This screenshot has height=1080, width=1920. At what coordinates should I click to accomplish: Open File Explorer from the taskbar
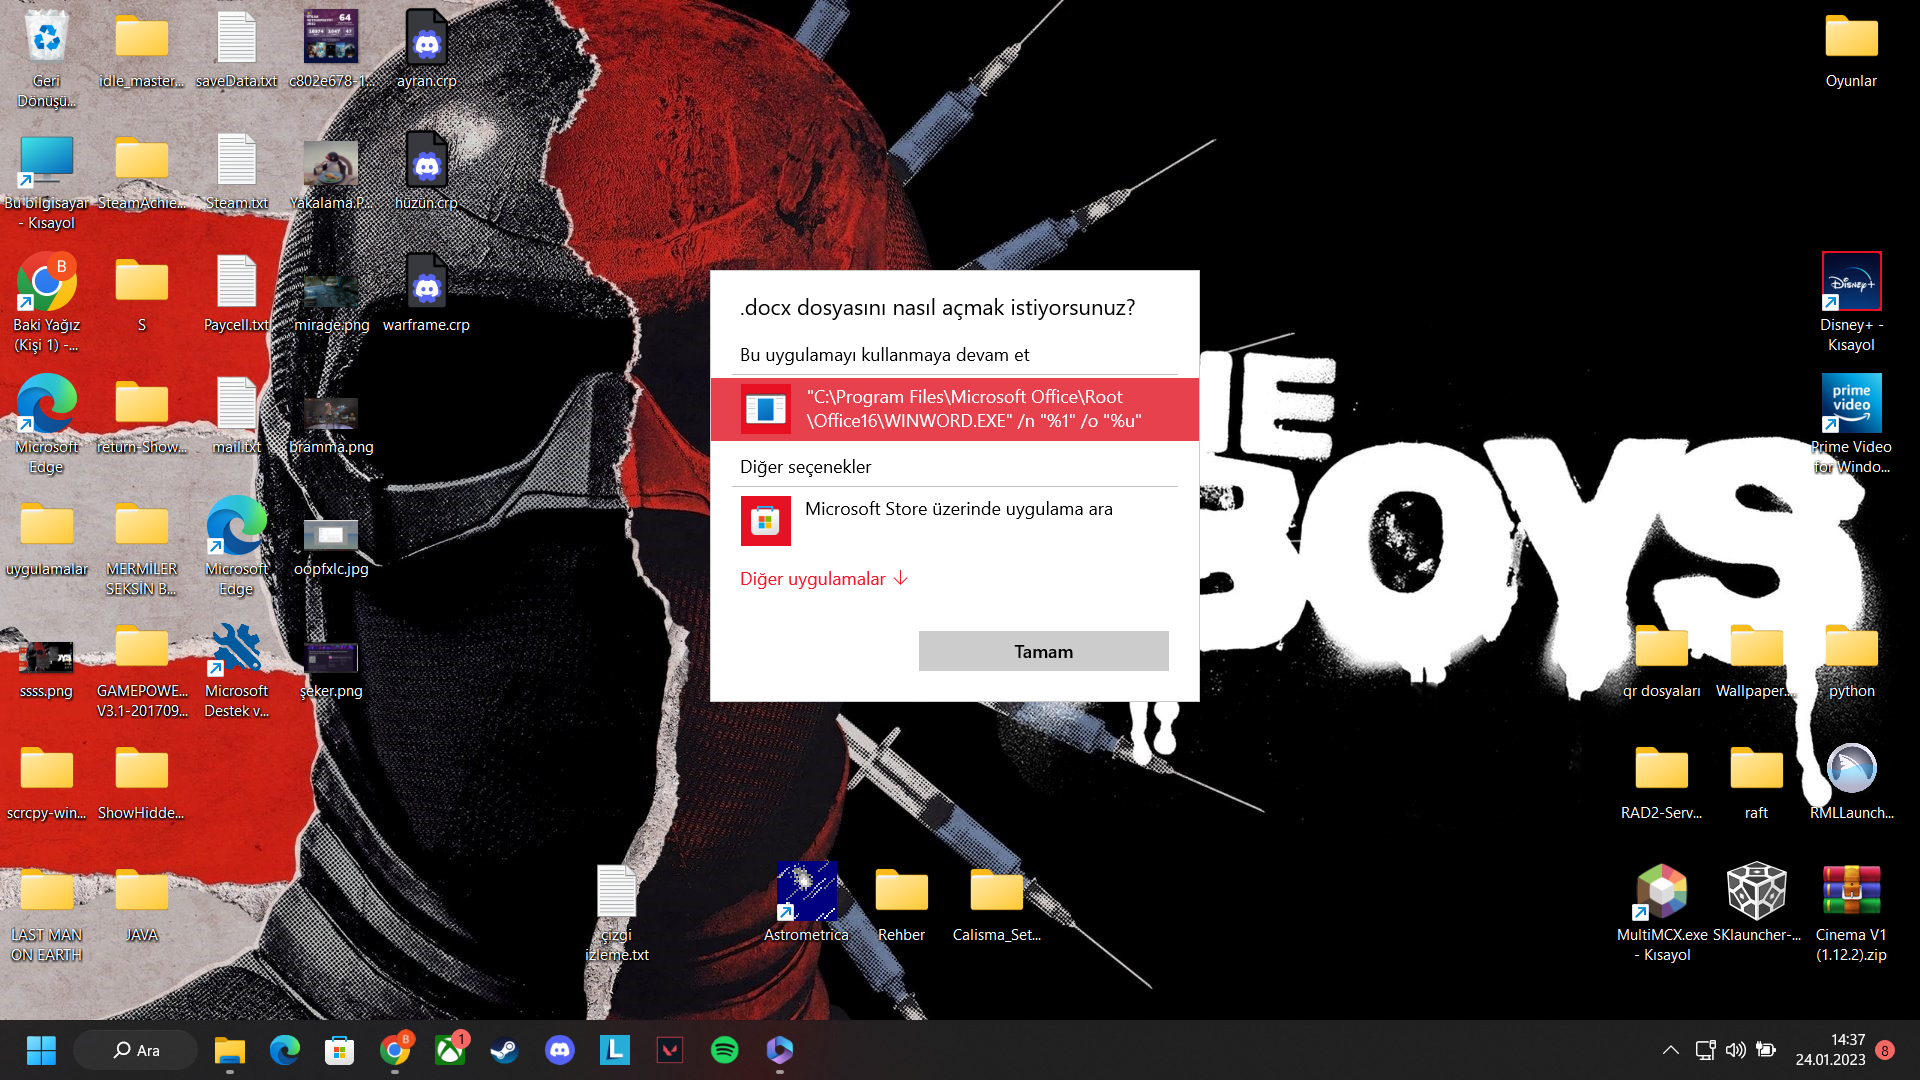[x=229, y=1050]
